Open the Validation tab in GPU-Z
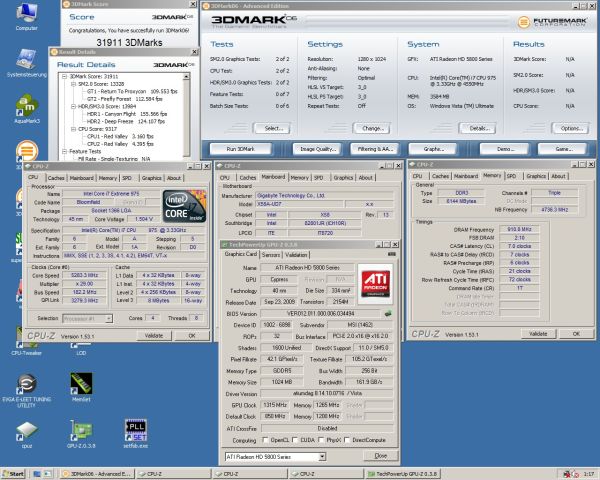This screenshot has height=480, width=600. (x=296, y=255)
